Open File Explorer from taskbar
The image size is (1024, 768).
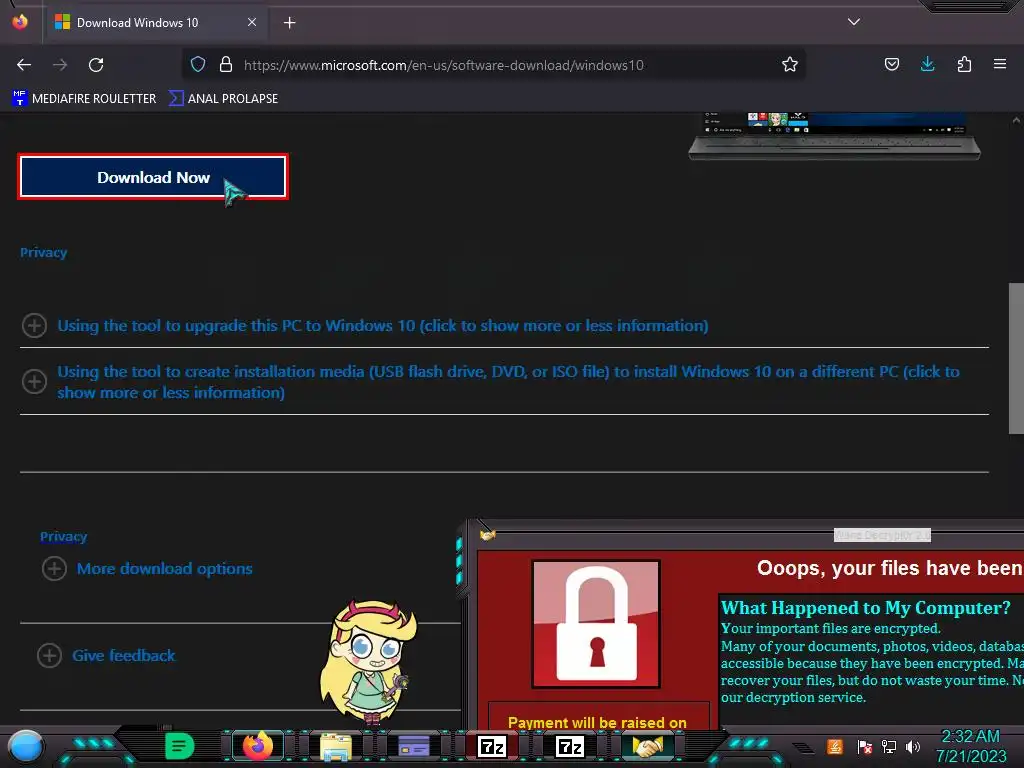pyautogui.click(x=336, y=746)
